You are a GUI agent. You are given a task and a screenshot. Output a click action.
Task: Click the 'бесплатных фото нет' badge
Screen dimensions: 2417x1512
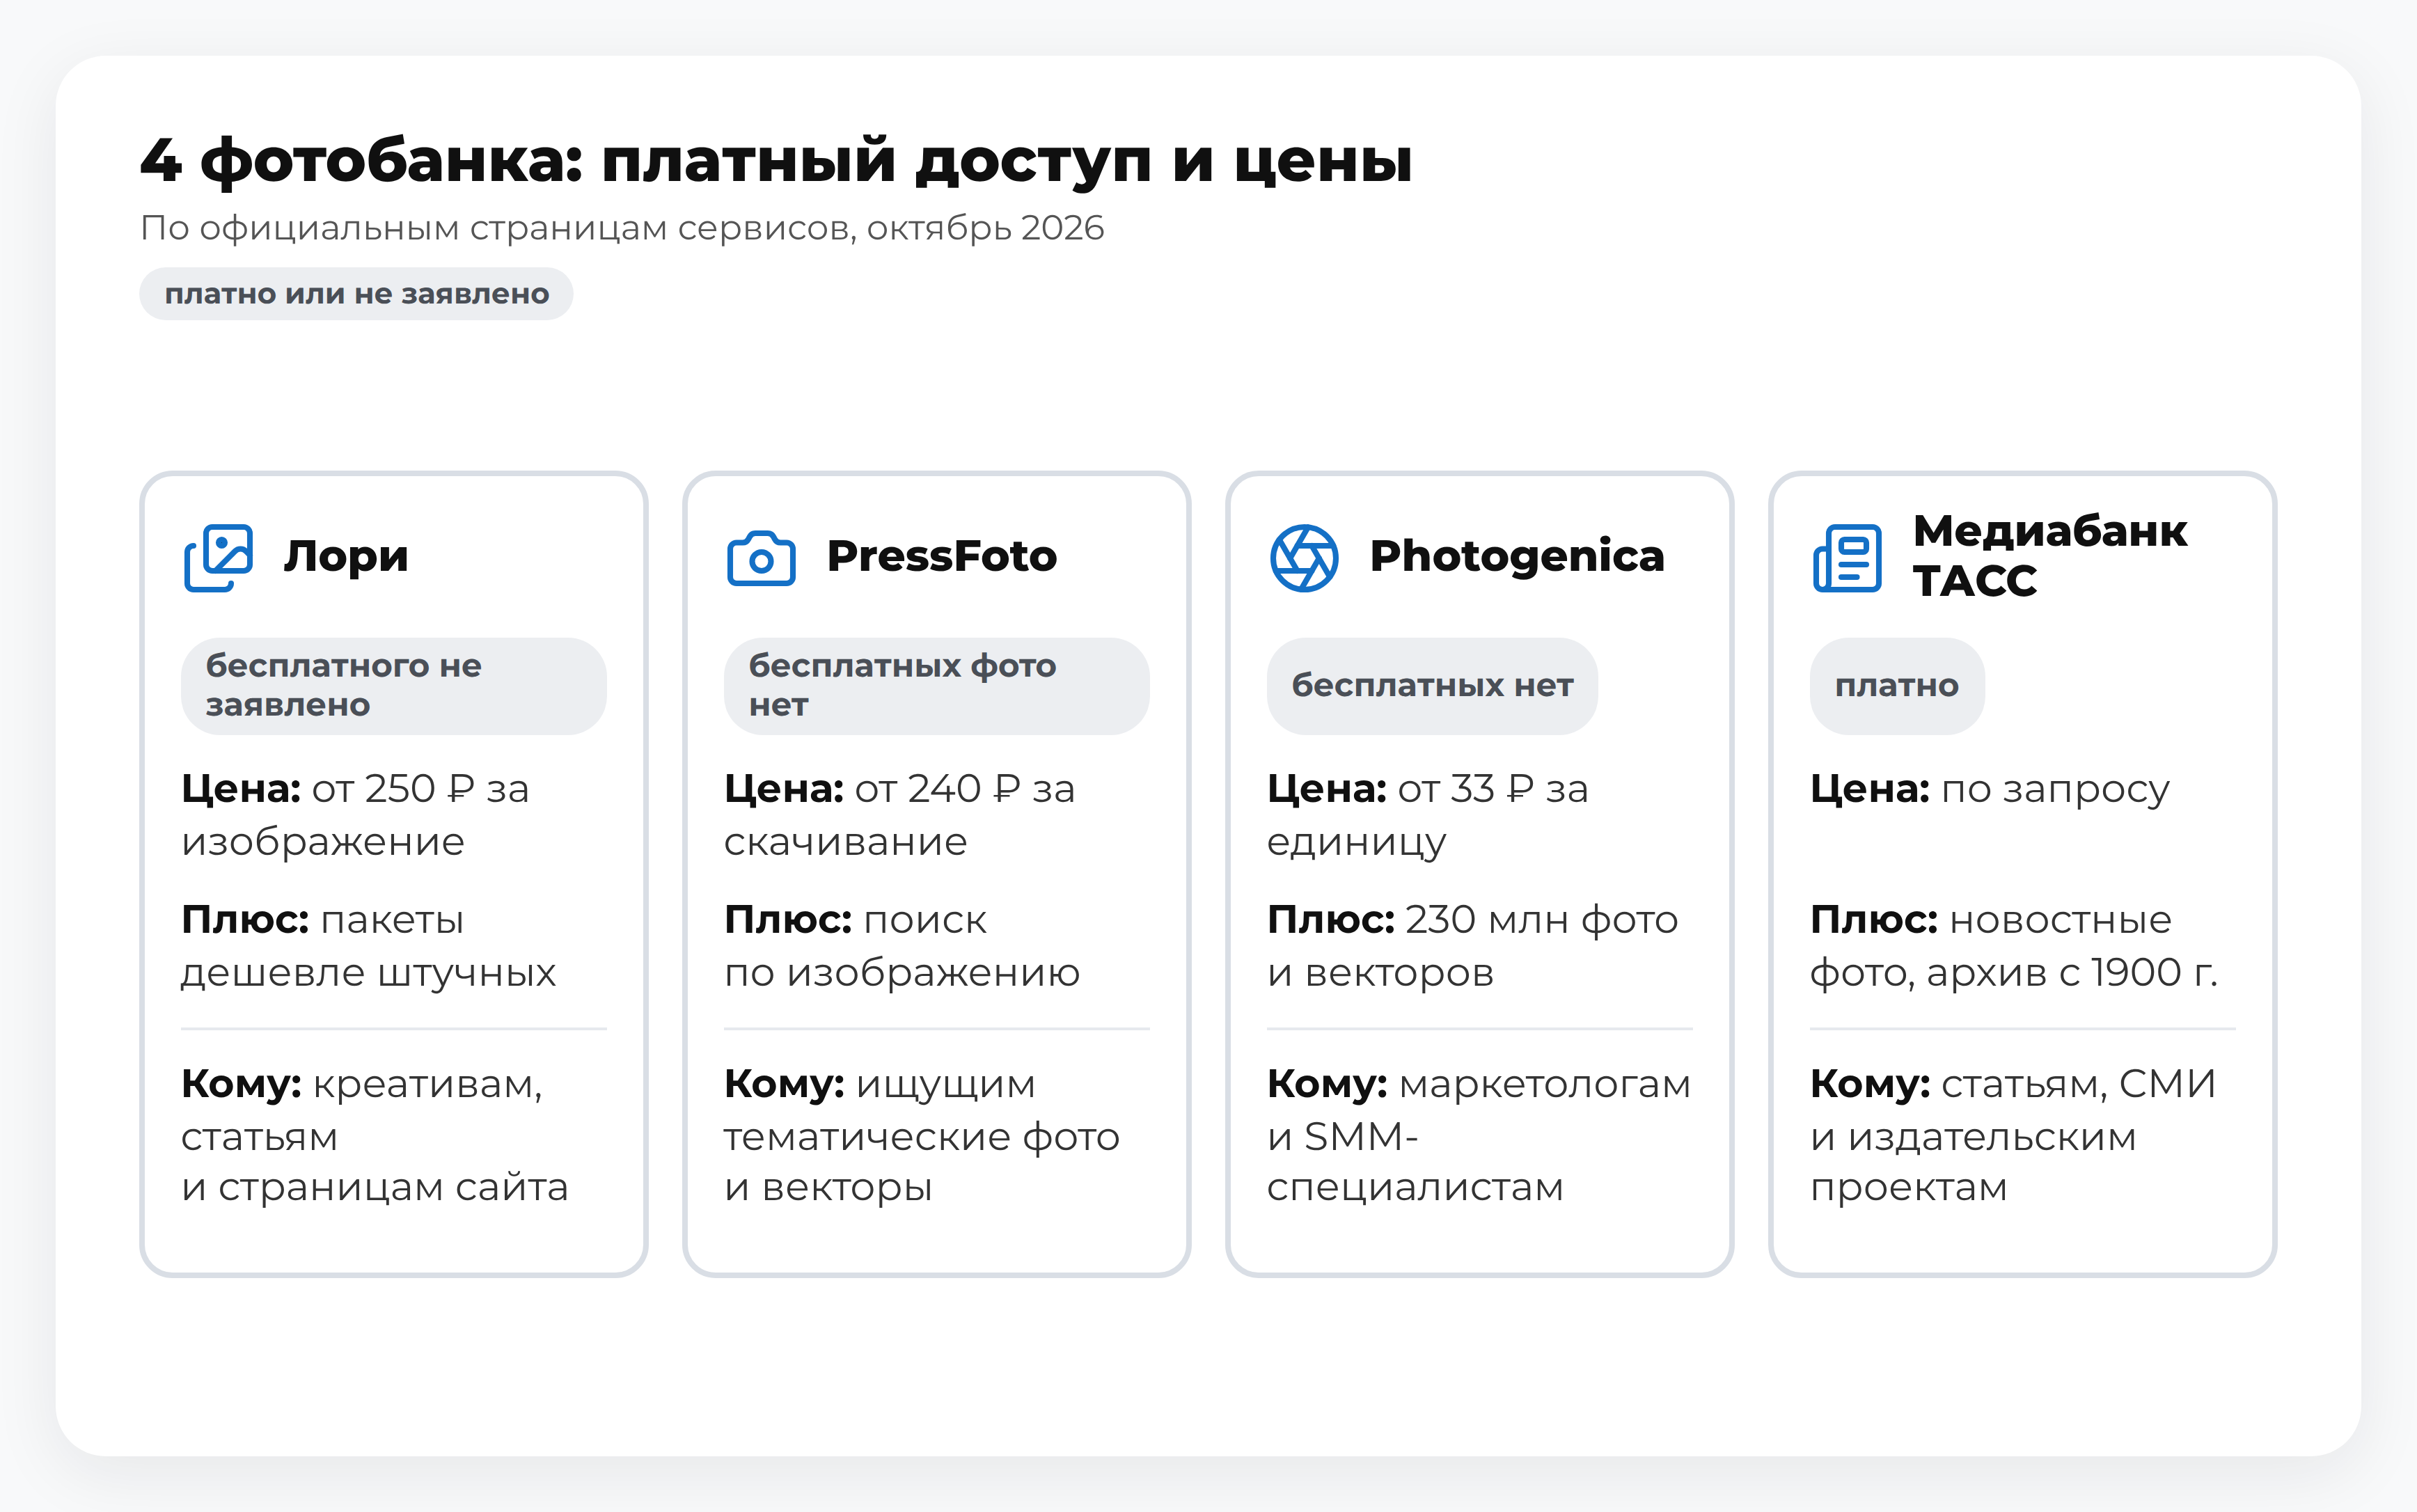[x=937, y=686]
